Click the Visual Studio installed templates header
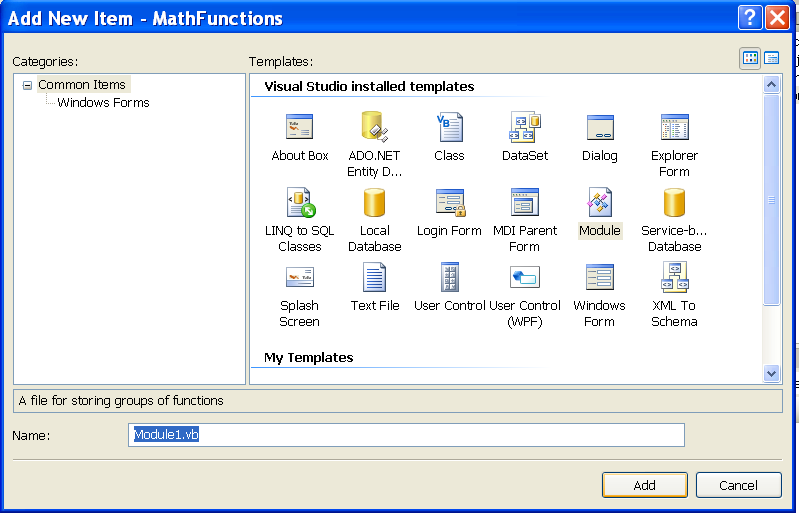The width and height of the screenshot is (799, 513). 369,87
